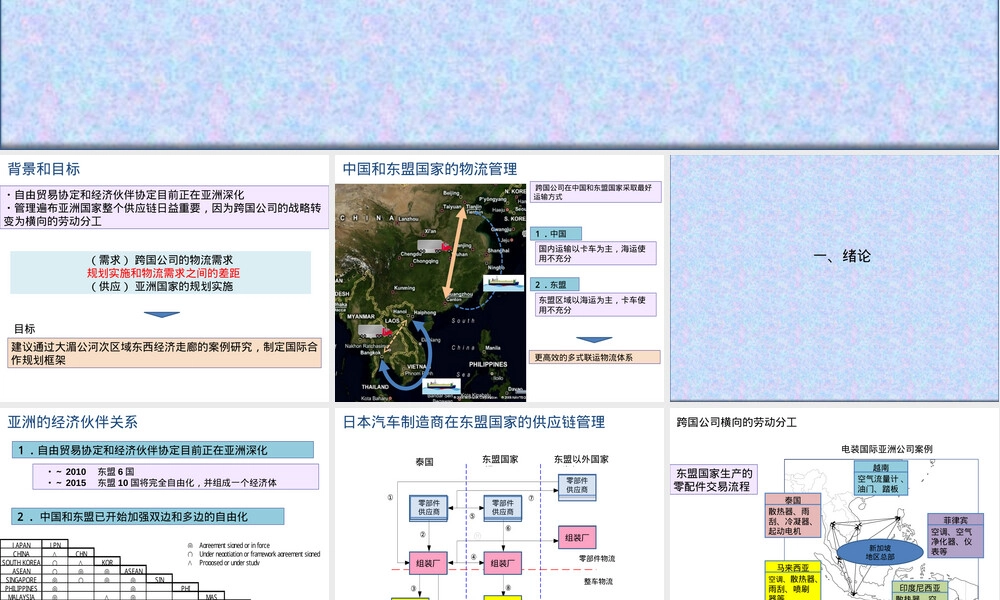
Task: Click the title 跨国公司横向的劳动分工
Action: tap(737, 422)
